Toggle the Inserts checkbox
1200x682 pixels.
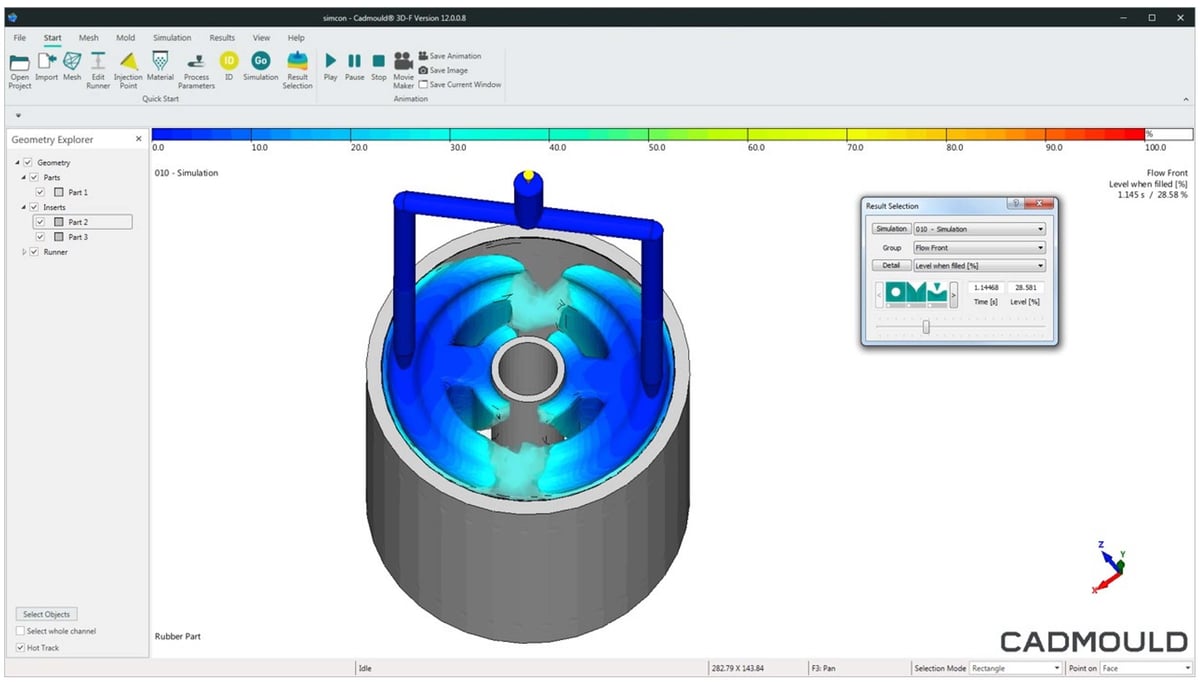(x=34, y=207)
